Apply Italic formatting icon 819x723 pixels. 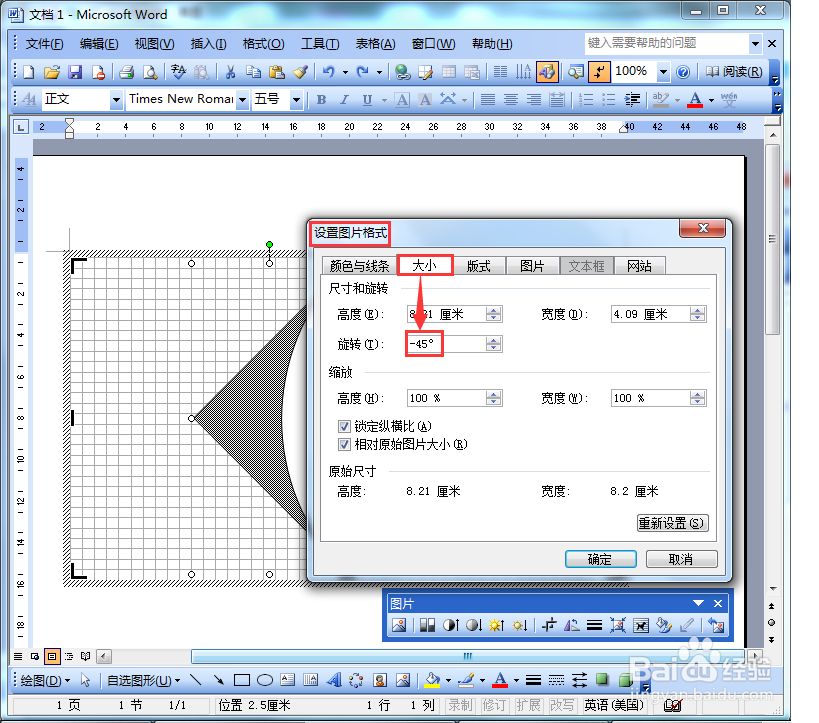[344, 100]
